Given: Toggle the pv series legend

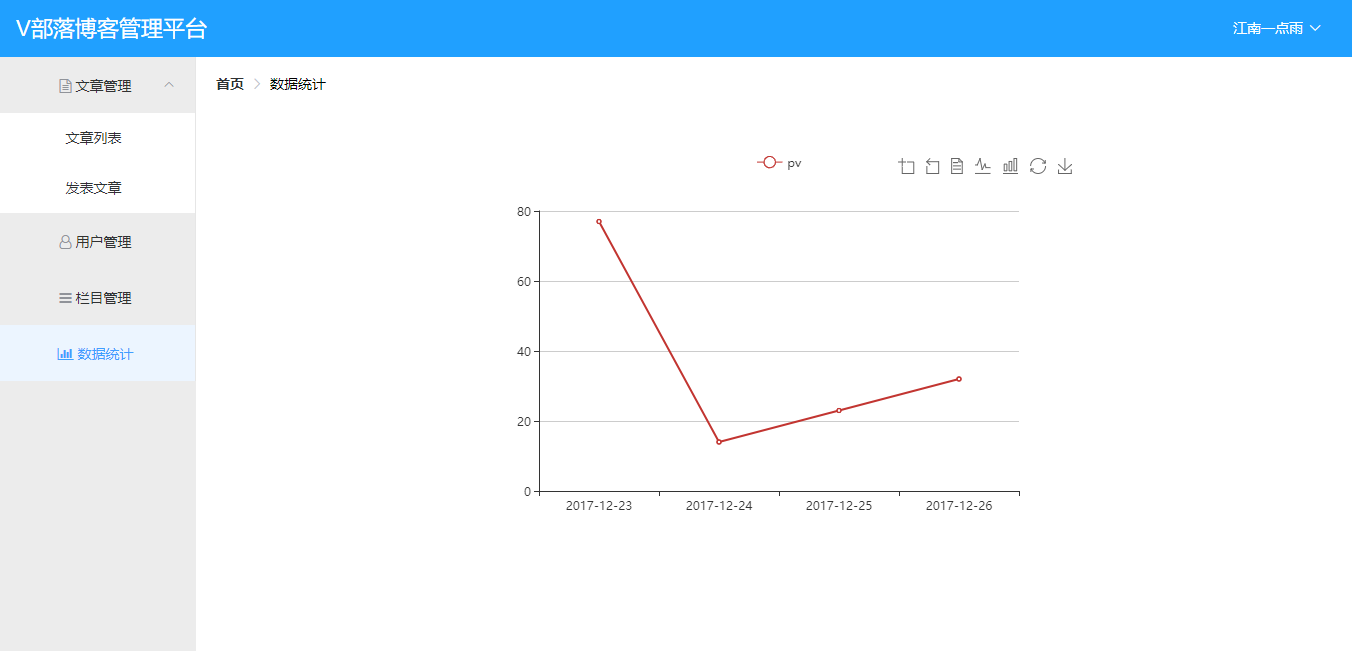Looking at the screenshot, I should pyautogui.click(x=779, y=163).
